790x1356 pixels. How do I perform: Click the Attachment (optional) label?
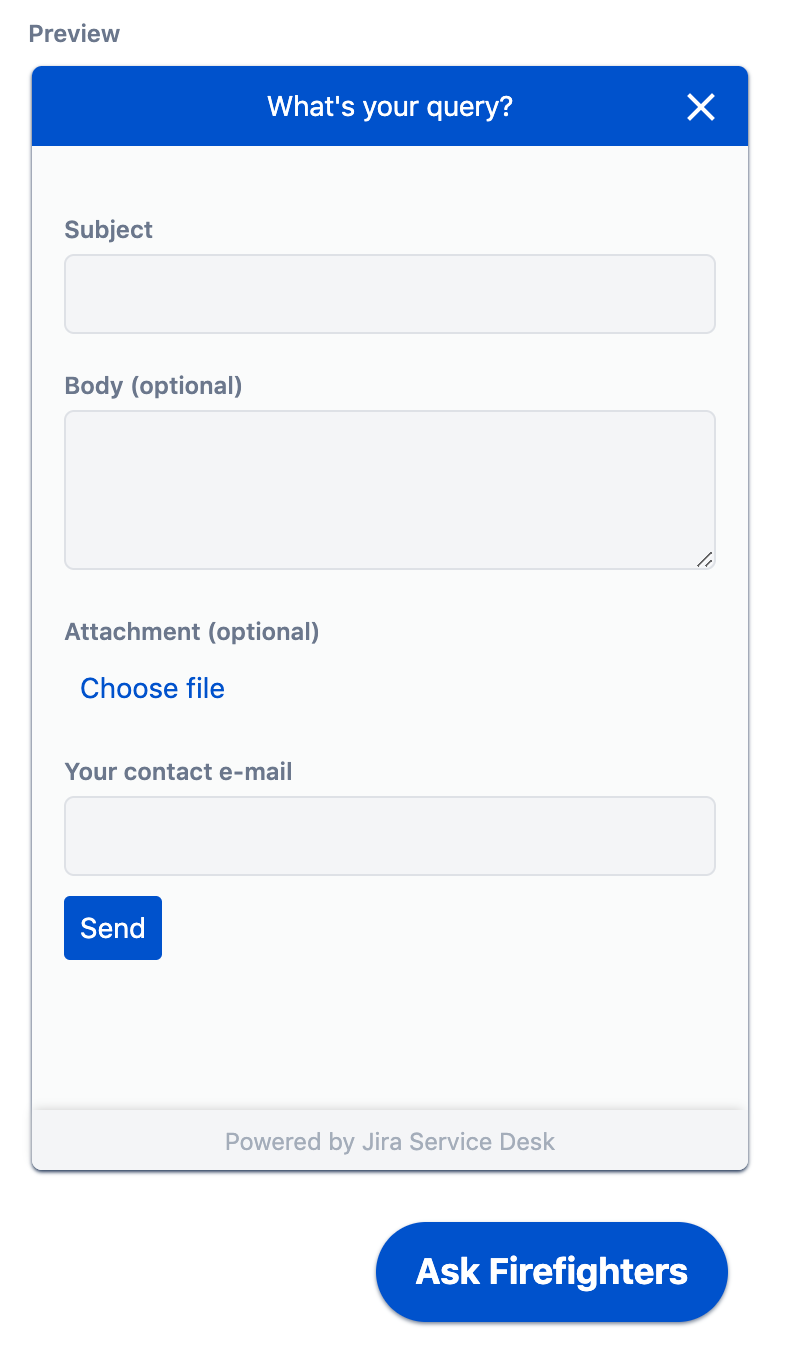coord(192,632)
